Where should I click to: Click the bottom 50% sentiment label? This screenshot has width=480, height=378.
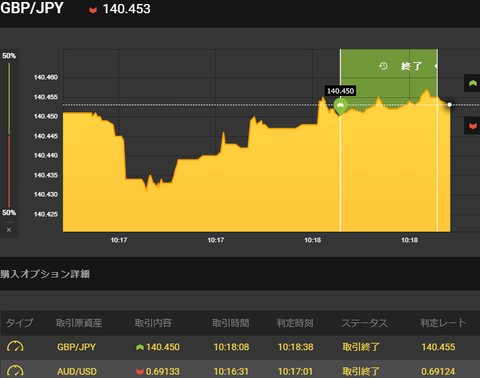click(9, 213)
